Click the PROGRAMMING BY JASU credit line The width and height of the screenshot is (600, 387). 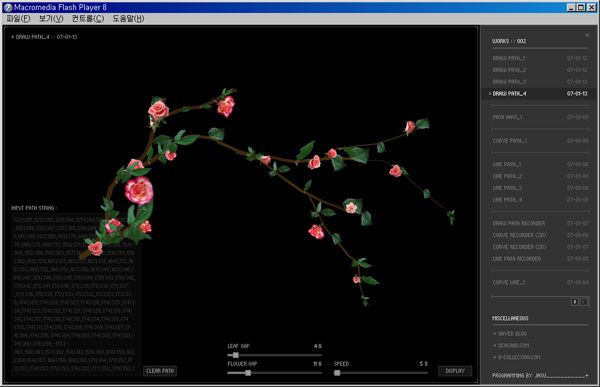(540, 376)
